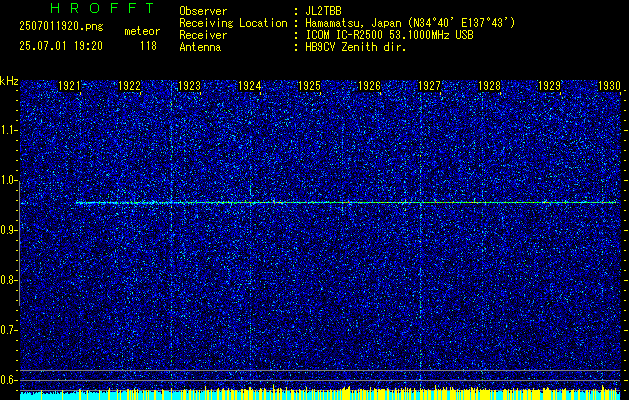Select the observer callsign JL2TBB

[x=323, y=11]
